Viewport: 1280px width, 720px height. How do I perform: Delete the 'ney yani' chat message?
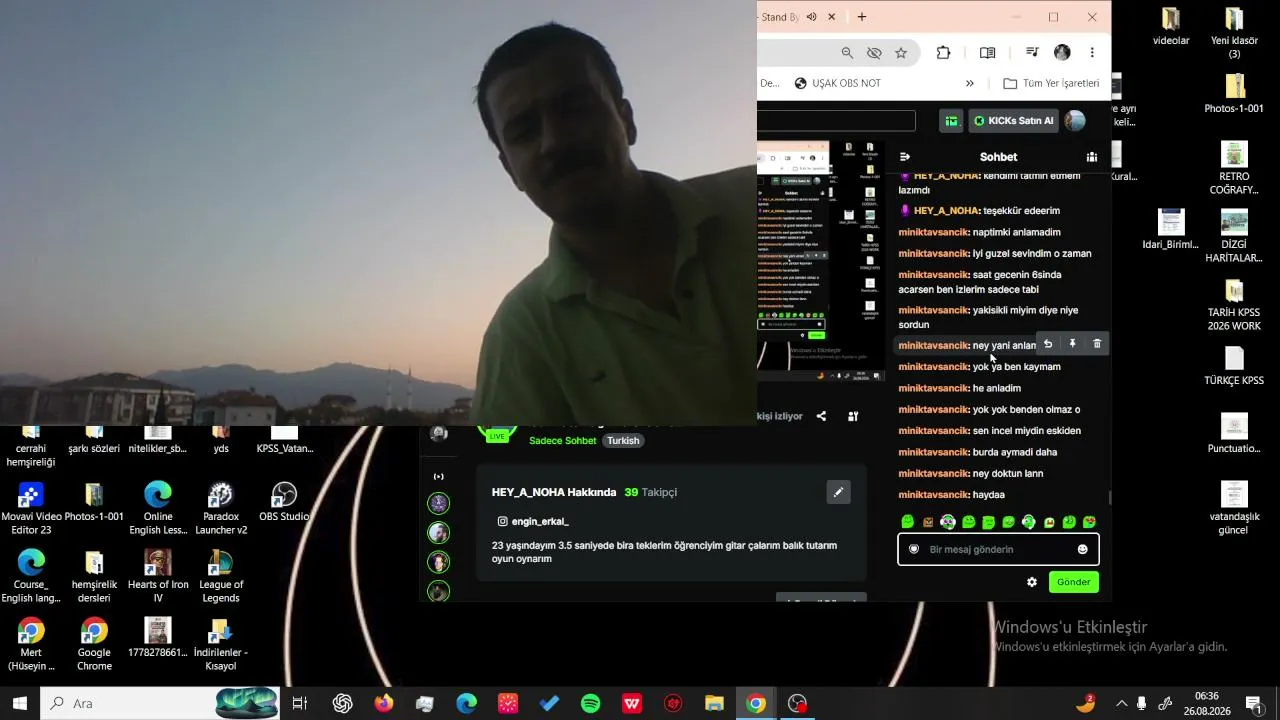click(1097, 344)
